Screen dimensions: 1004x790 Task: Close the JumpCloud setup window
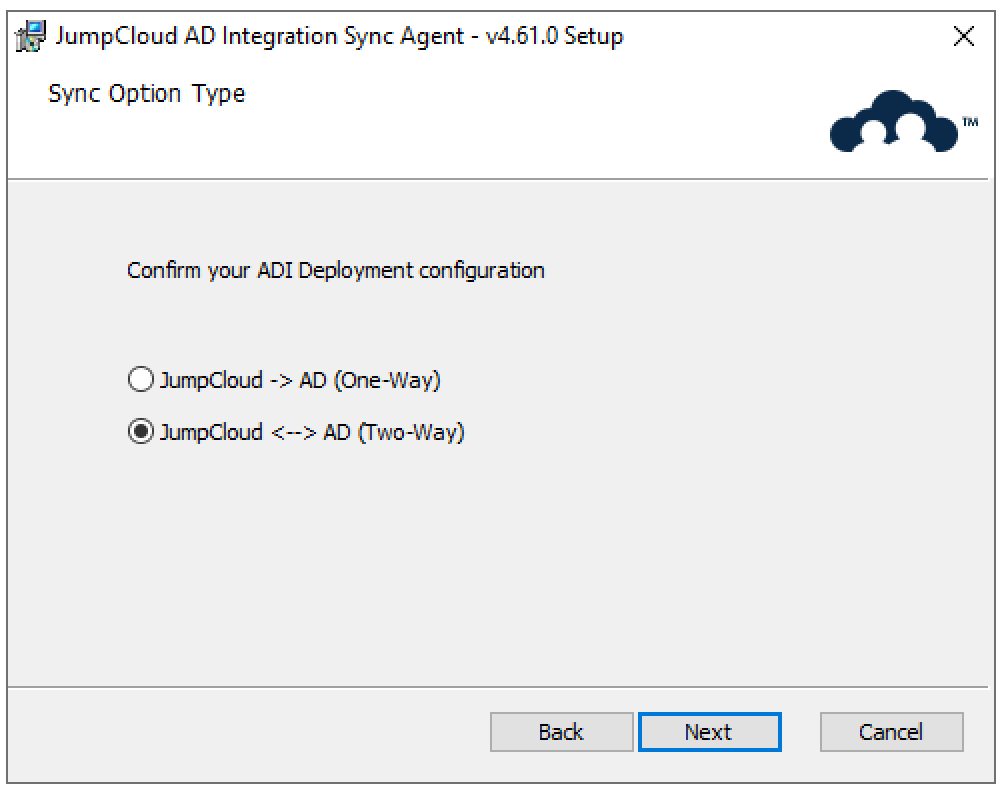point(964,37)
